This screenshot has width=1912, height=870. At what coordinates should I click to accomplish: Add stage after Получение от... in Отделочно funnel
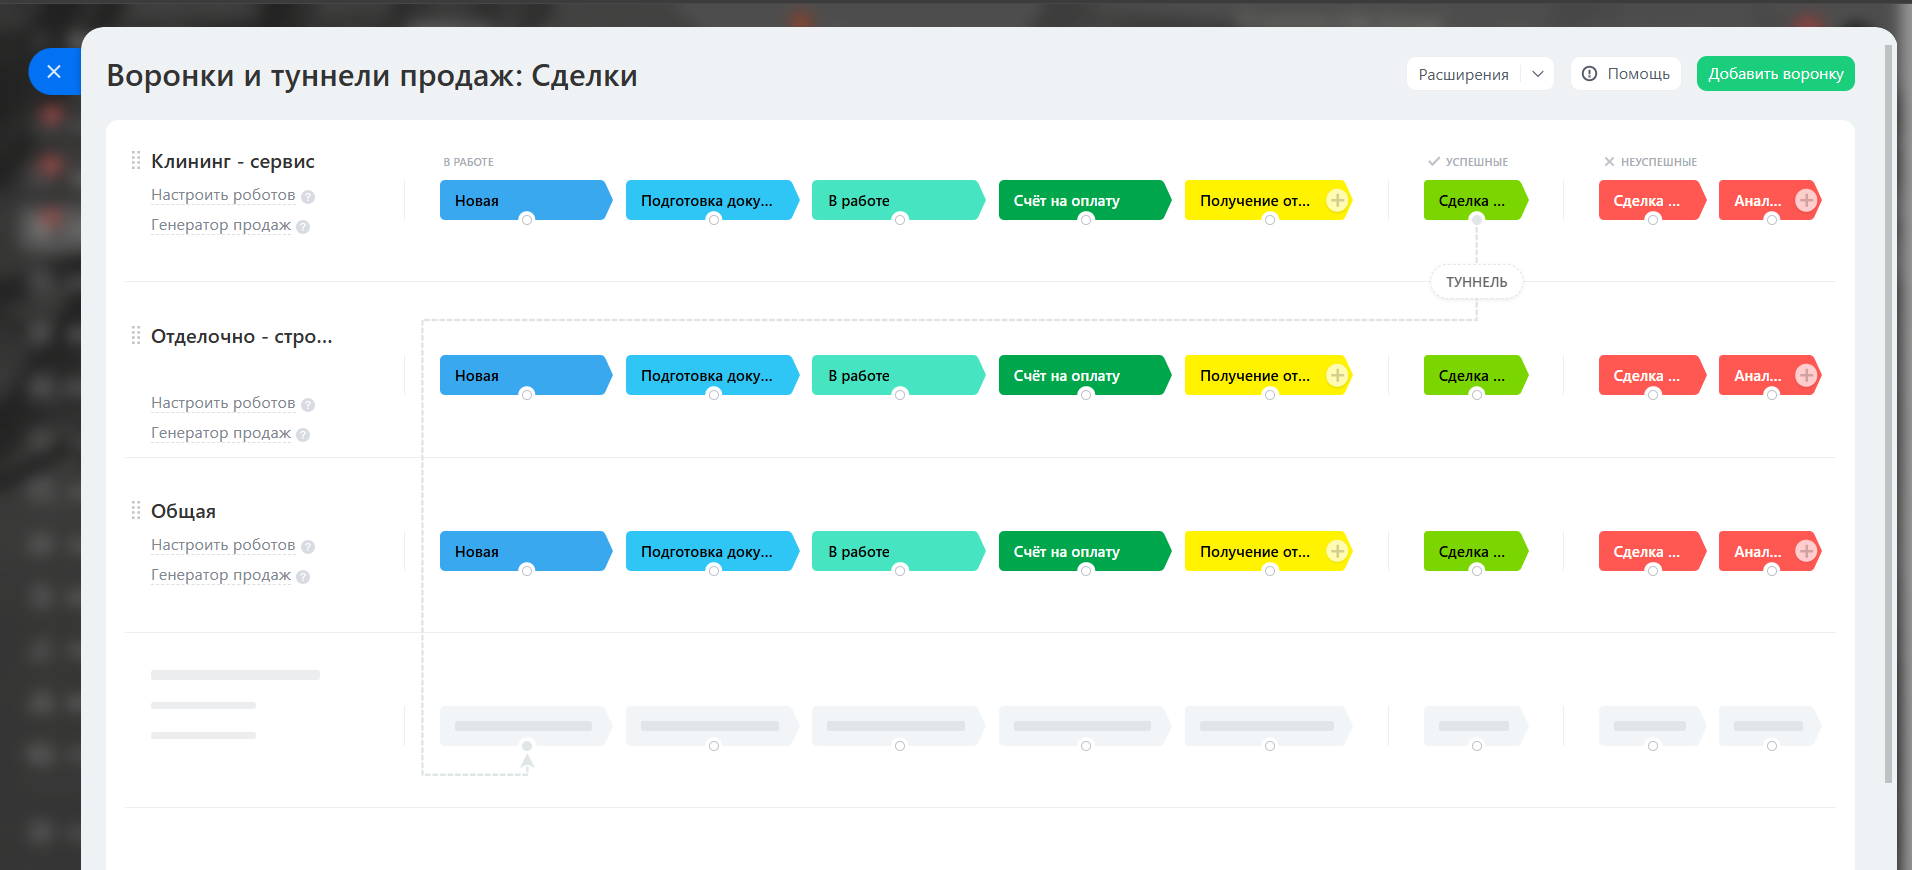(1337, 375)
